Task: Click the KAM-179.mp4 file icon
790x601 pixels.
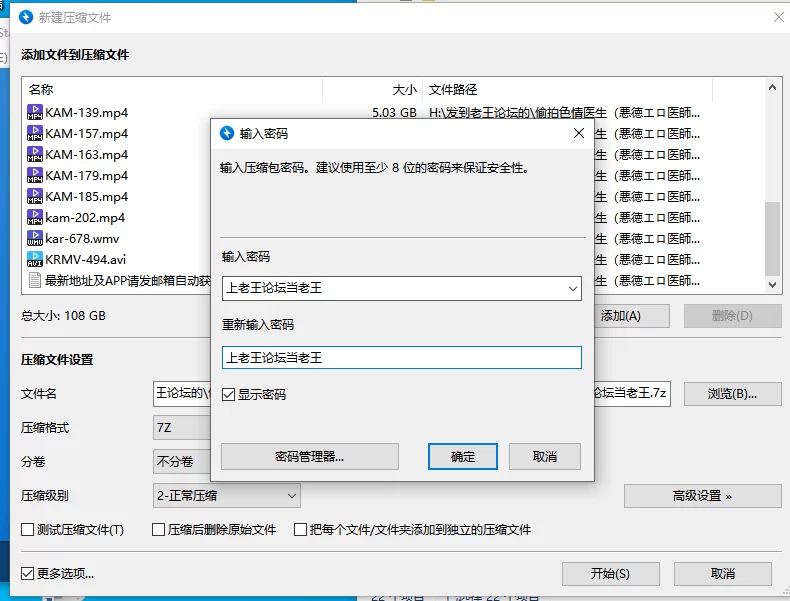Action: pyautogui.click(x=35, y=175)
